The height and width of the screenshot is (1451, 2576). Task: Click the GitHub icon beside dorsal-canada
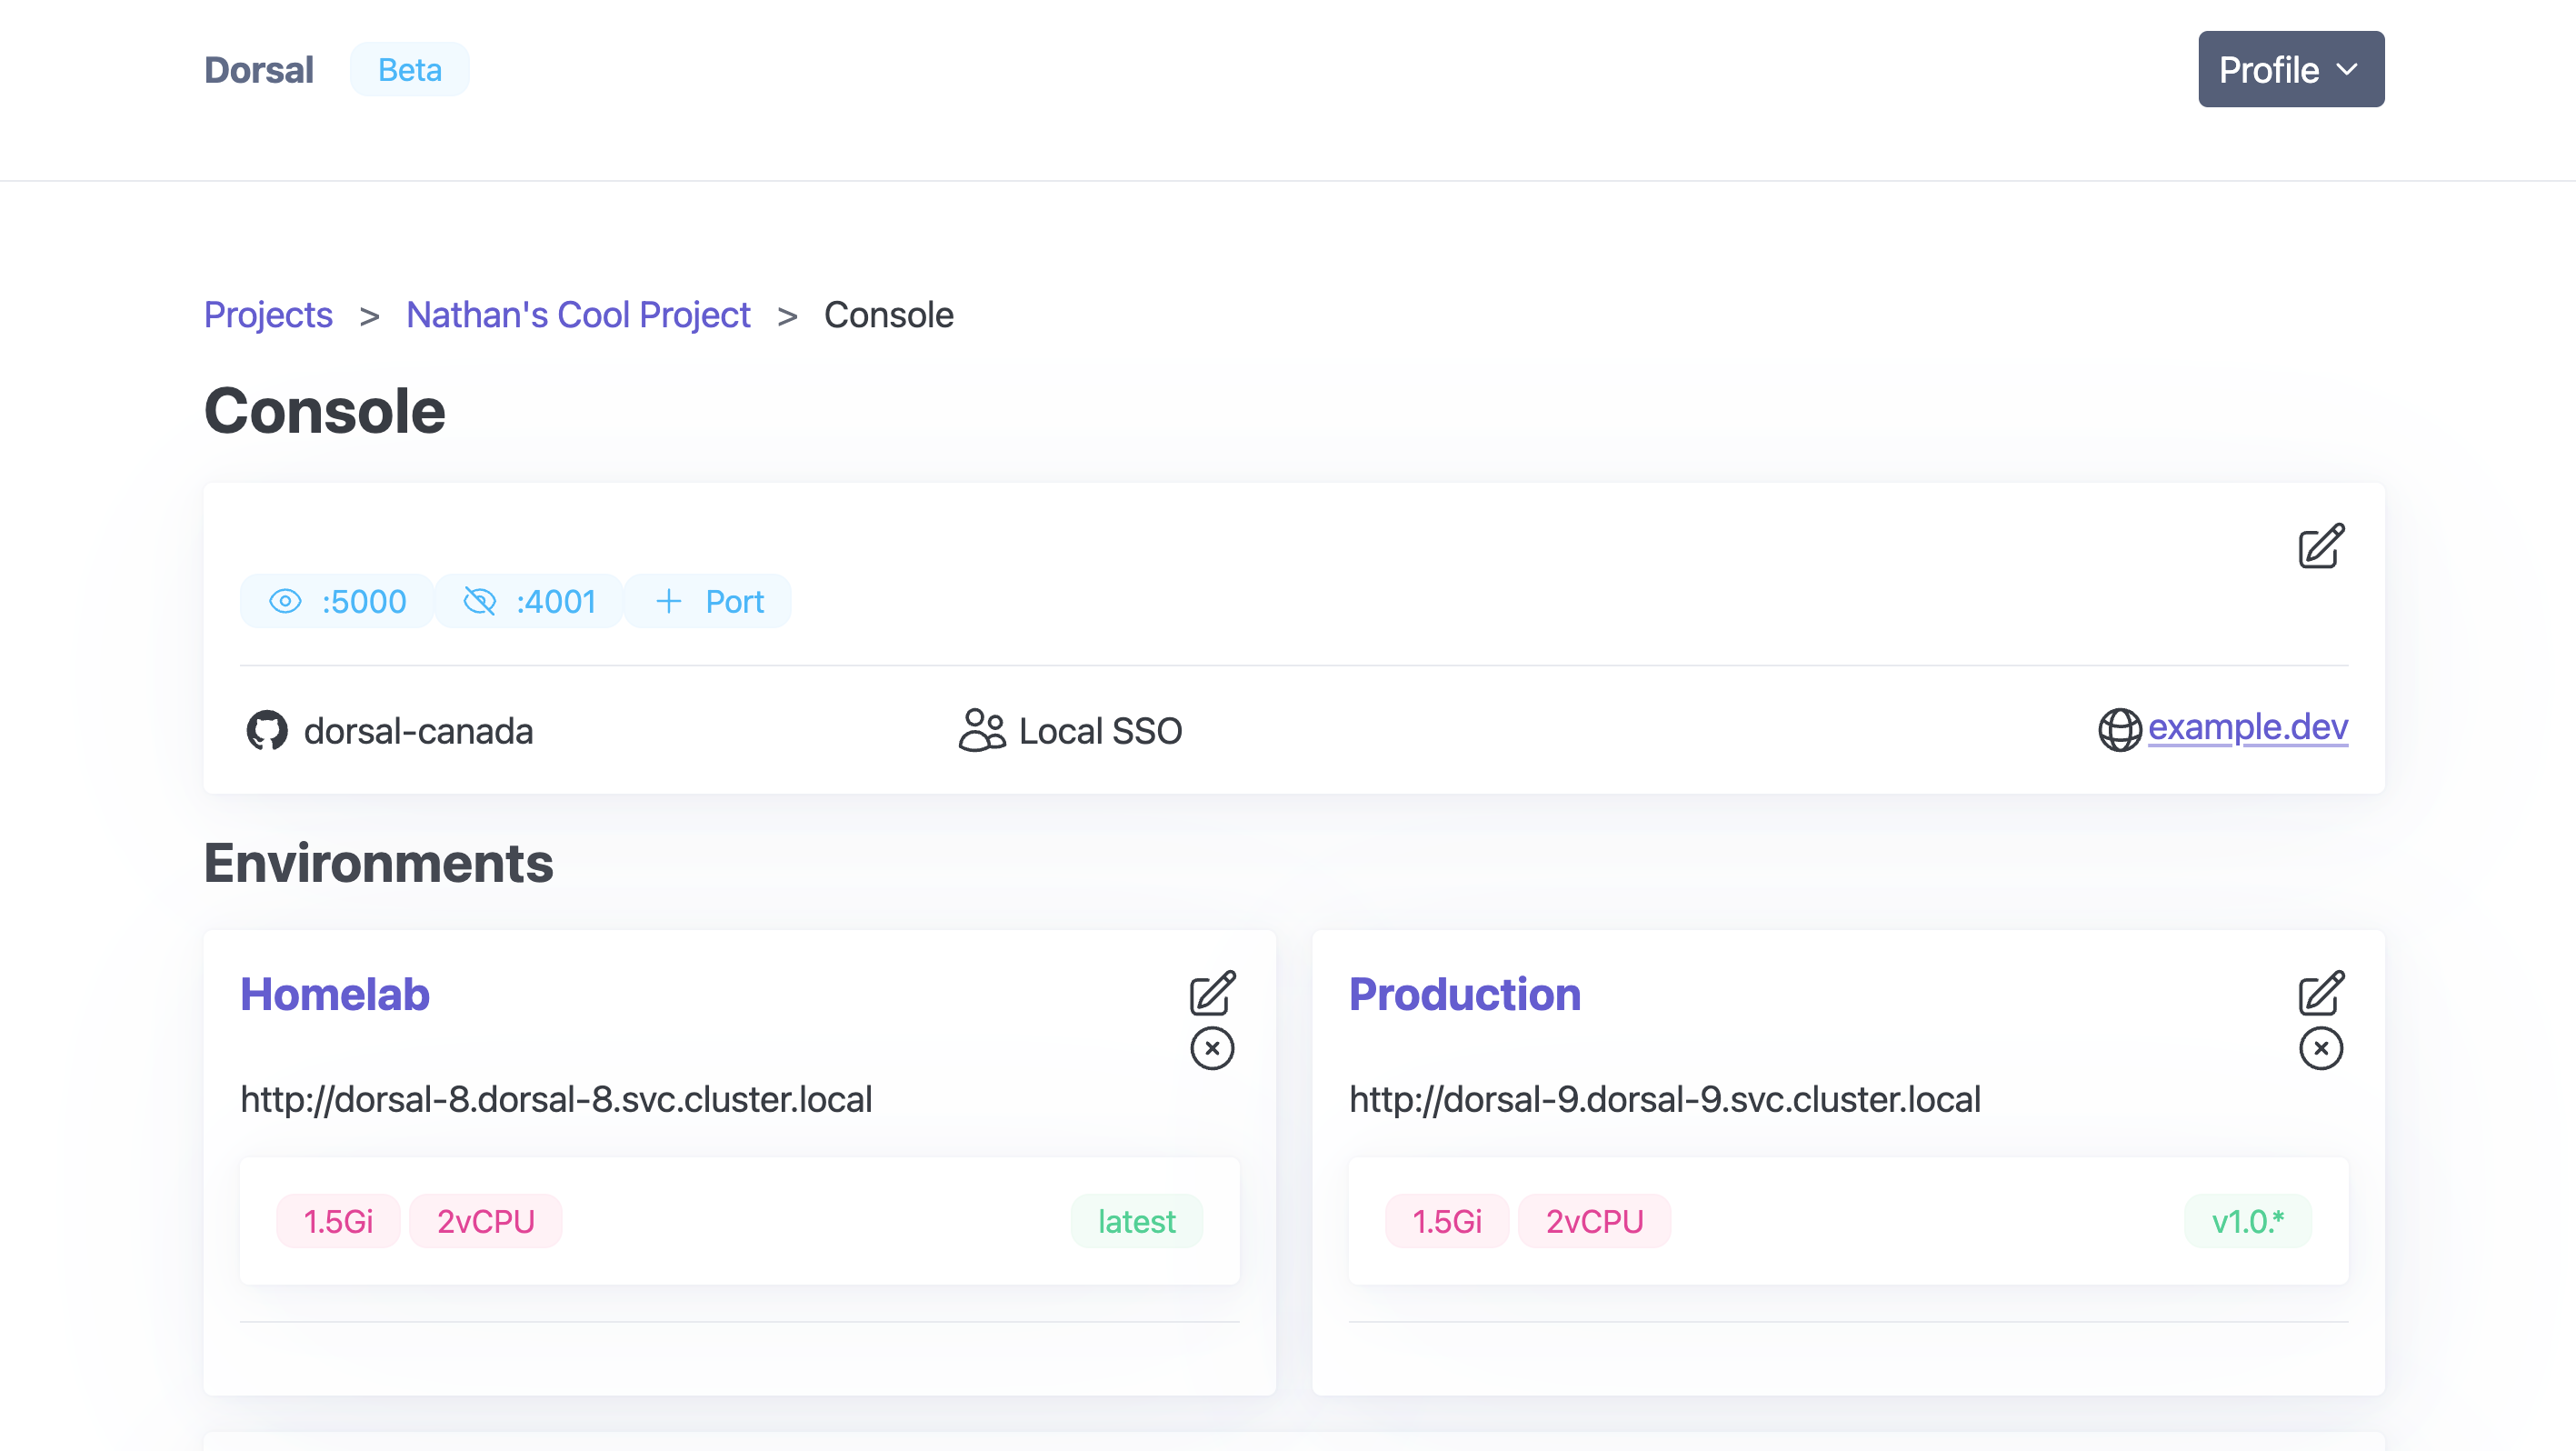(267, 731)
